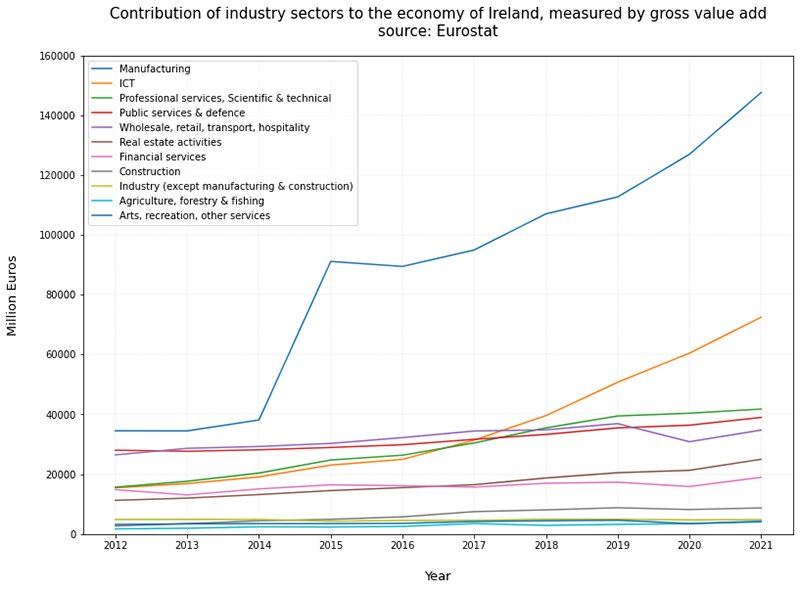Select the Real estate activities legend label
Viewport: 800px width, 590px height.
[169, 143]
